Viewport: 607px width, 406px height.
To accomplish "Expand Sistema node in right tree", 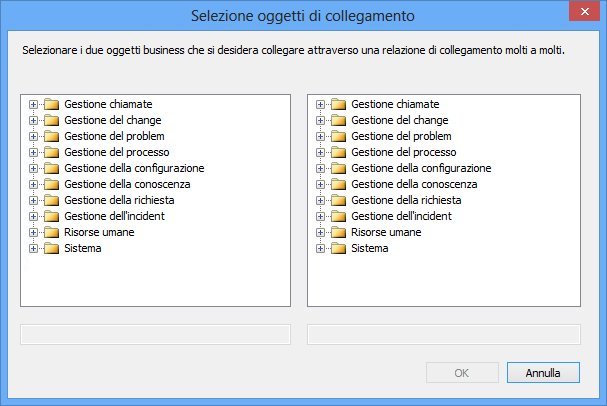I will point(320,248).
